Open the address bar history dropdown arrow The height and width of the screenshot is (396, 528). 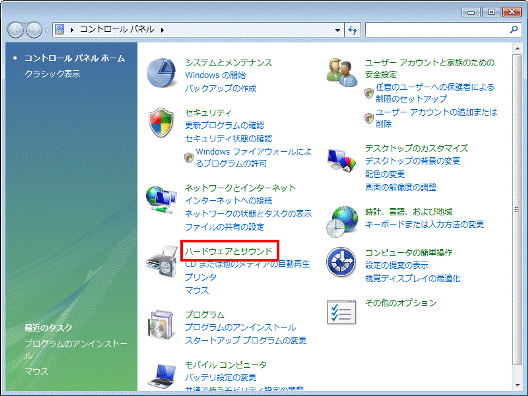[x=337, y=30]
